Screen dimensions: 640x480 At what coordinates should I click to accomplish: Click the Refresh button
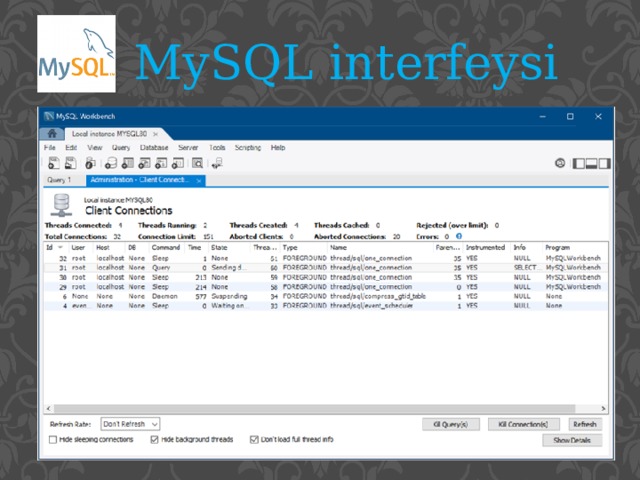point(585,424)
